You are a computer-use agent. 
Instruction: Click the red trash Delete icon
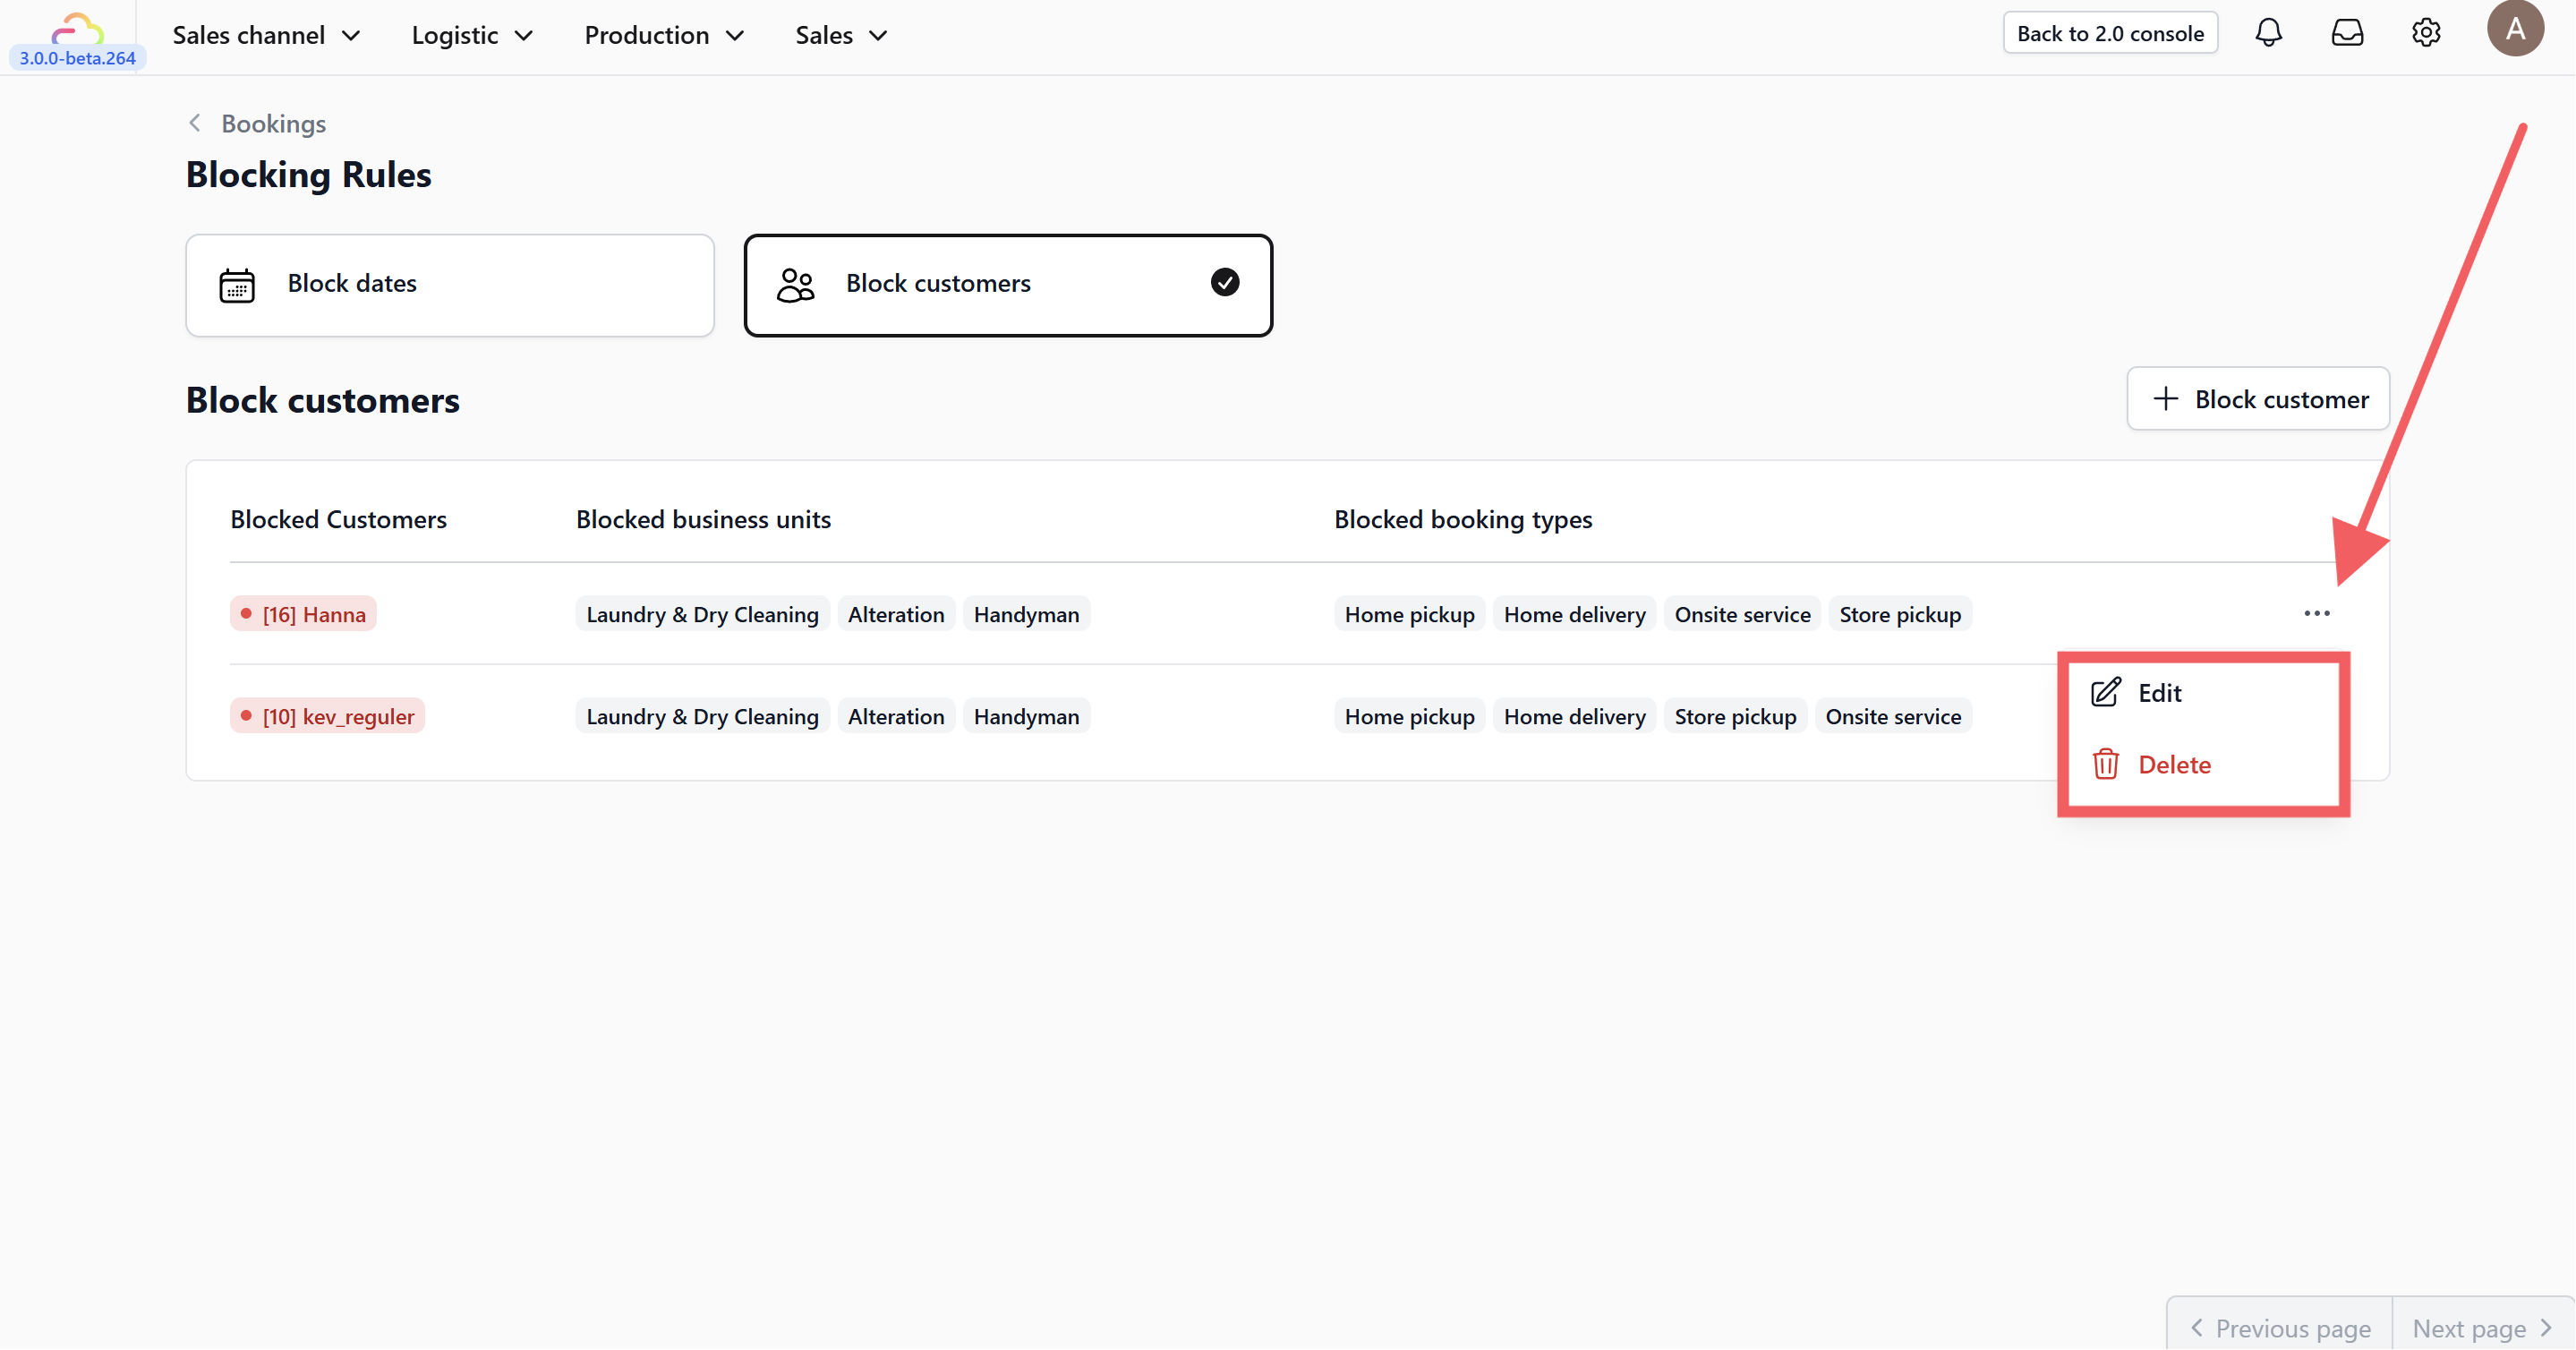coord(2105,764)
